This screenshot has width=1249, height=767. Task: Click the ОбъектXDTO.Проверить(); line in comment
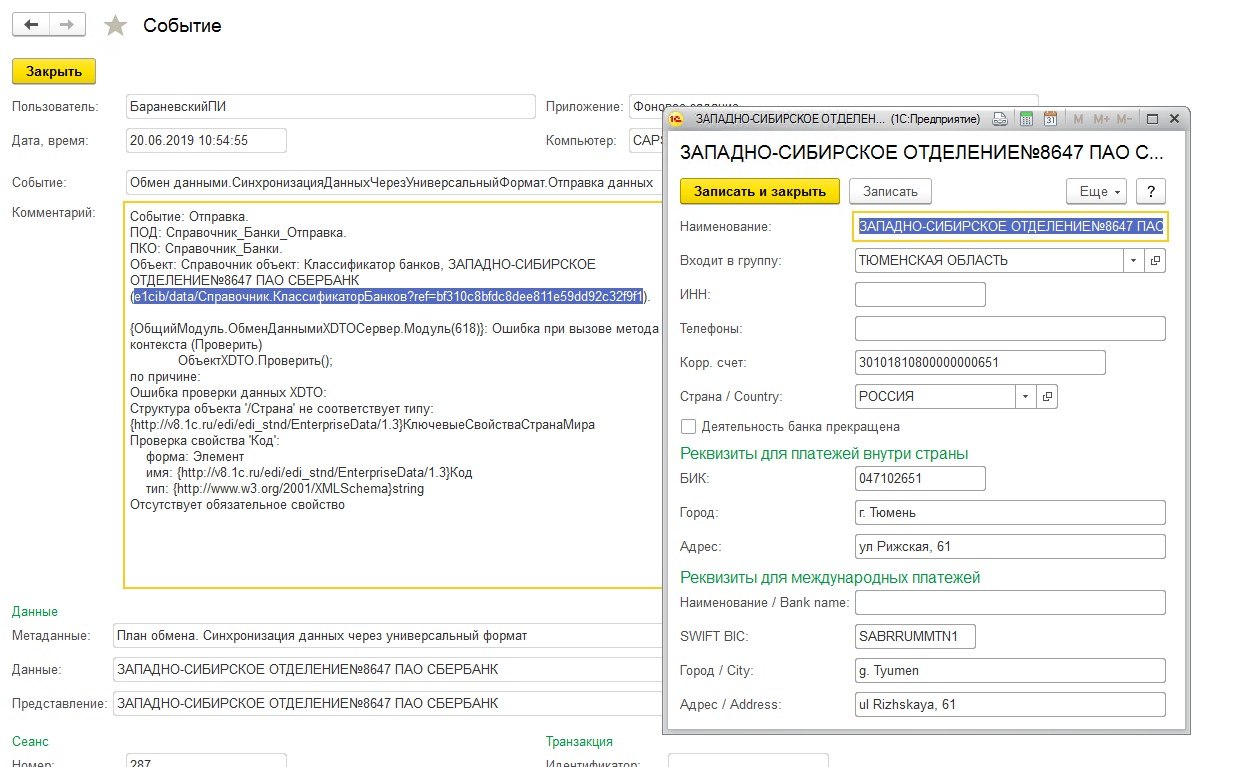point(255,361)
